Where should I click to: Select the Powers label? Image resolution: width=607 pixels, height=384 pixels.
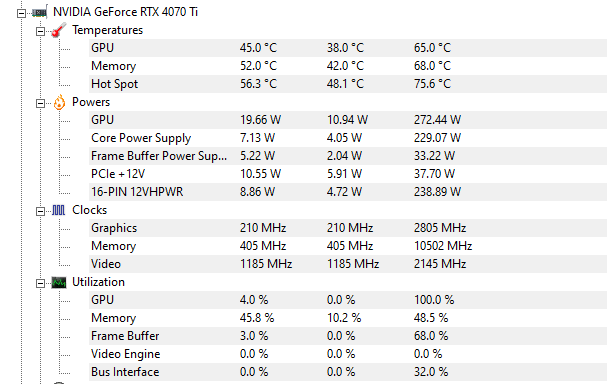tap(91, 102)
